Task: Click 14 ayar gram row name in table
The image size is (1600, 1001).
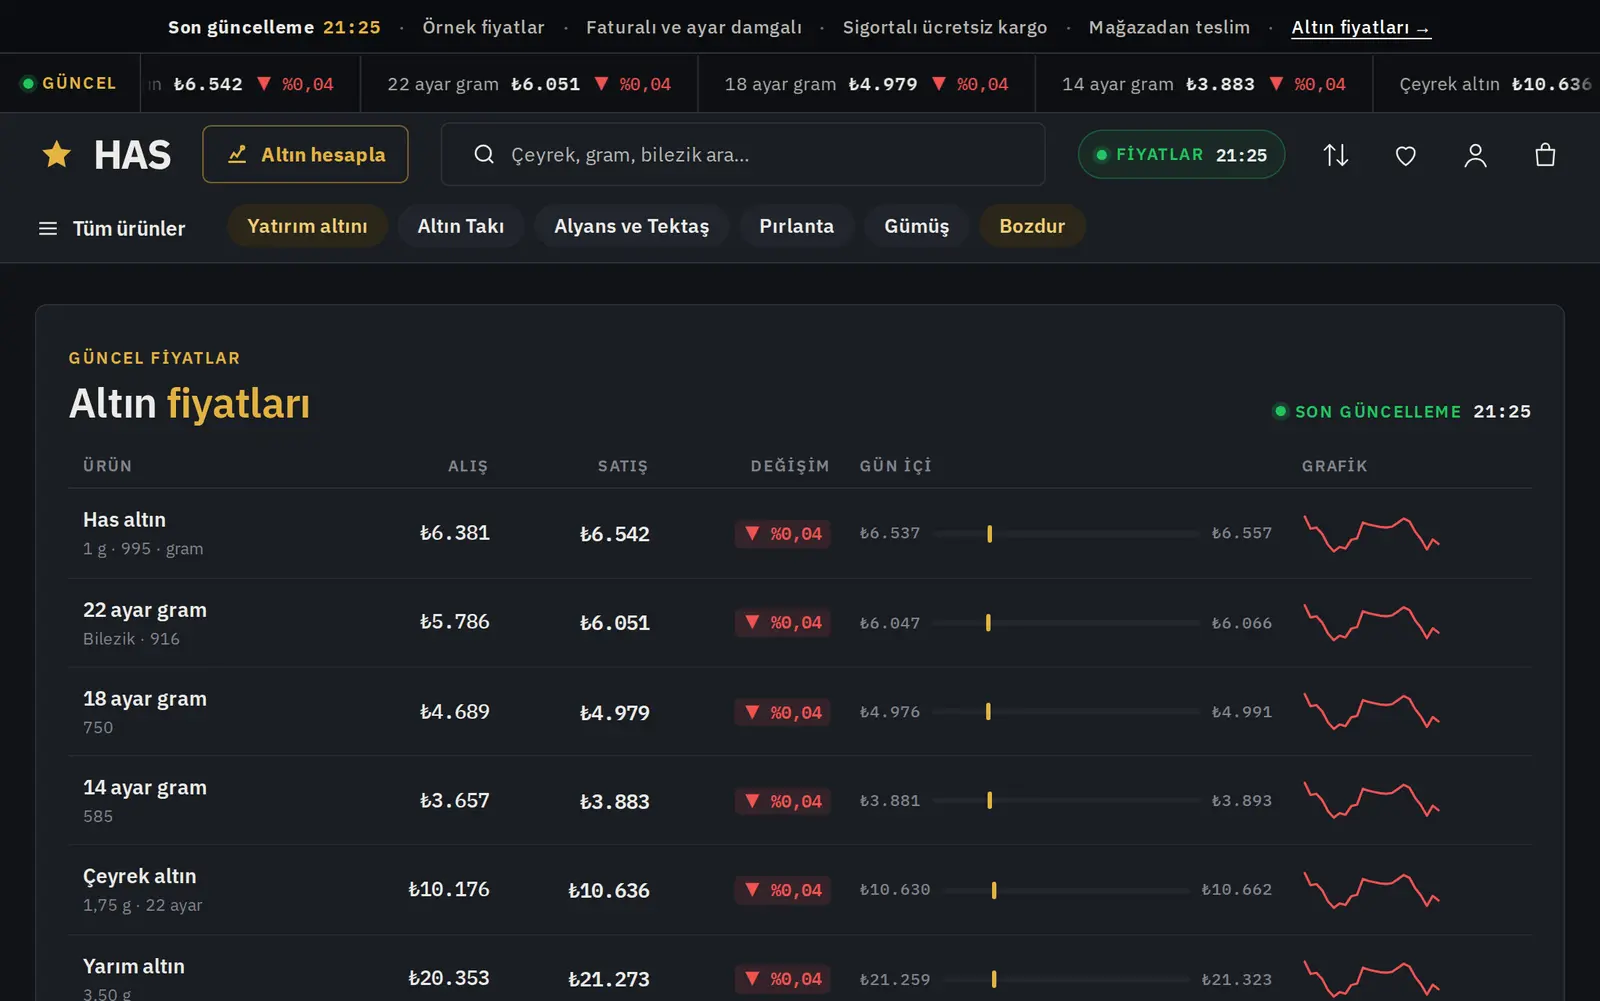Action: [145, 788]
